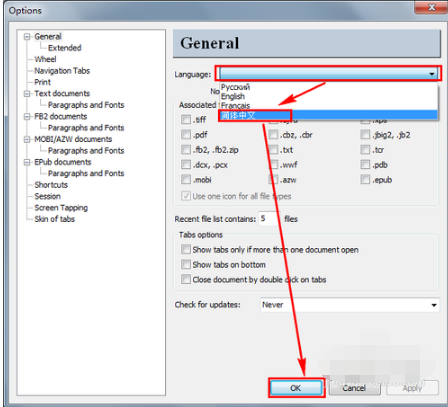448x407 pixels.
Task: Toggle Show tabs on bottom
Action: [186, 265]
